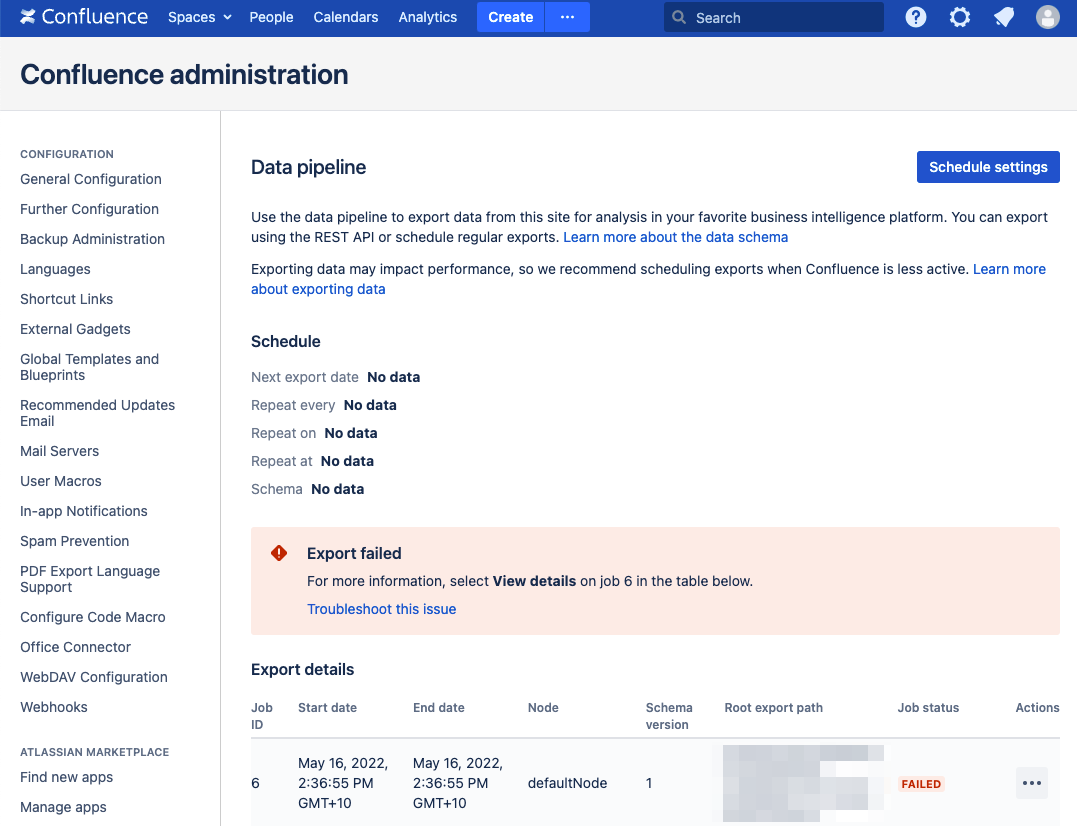Open Manage apps

63,807
